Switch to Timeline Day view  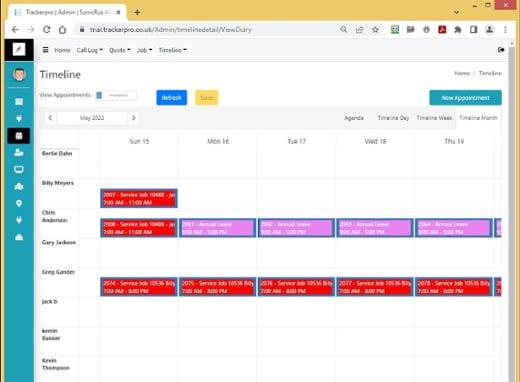(x=393, y=118)
